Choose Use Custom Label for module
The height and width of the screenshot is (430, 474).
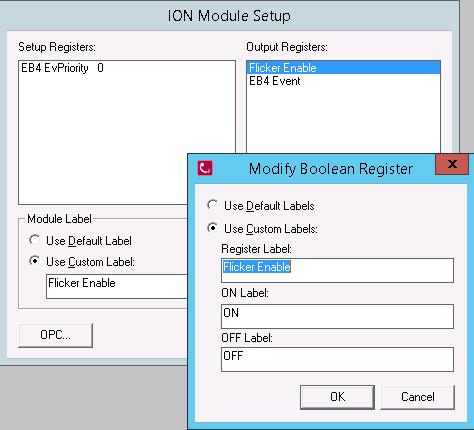[x=34, y=261]
